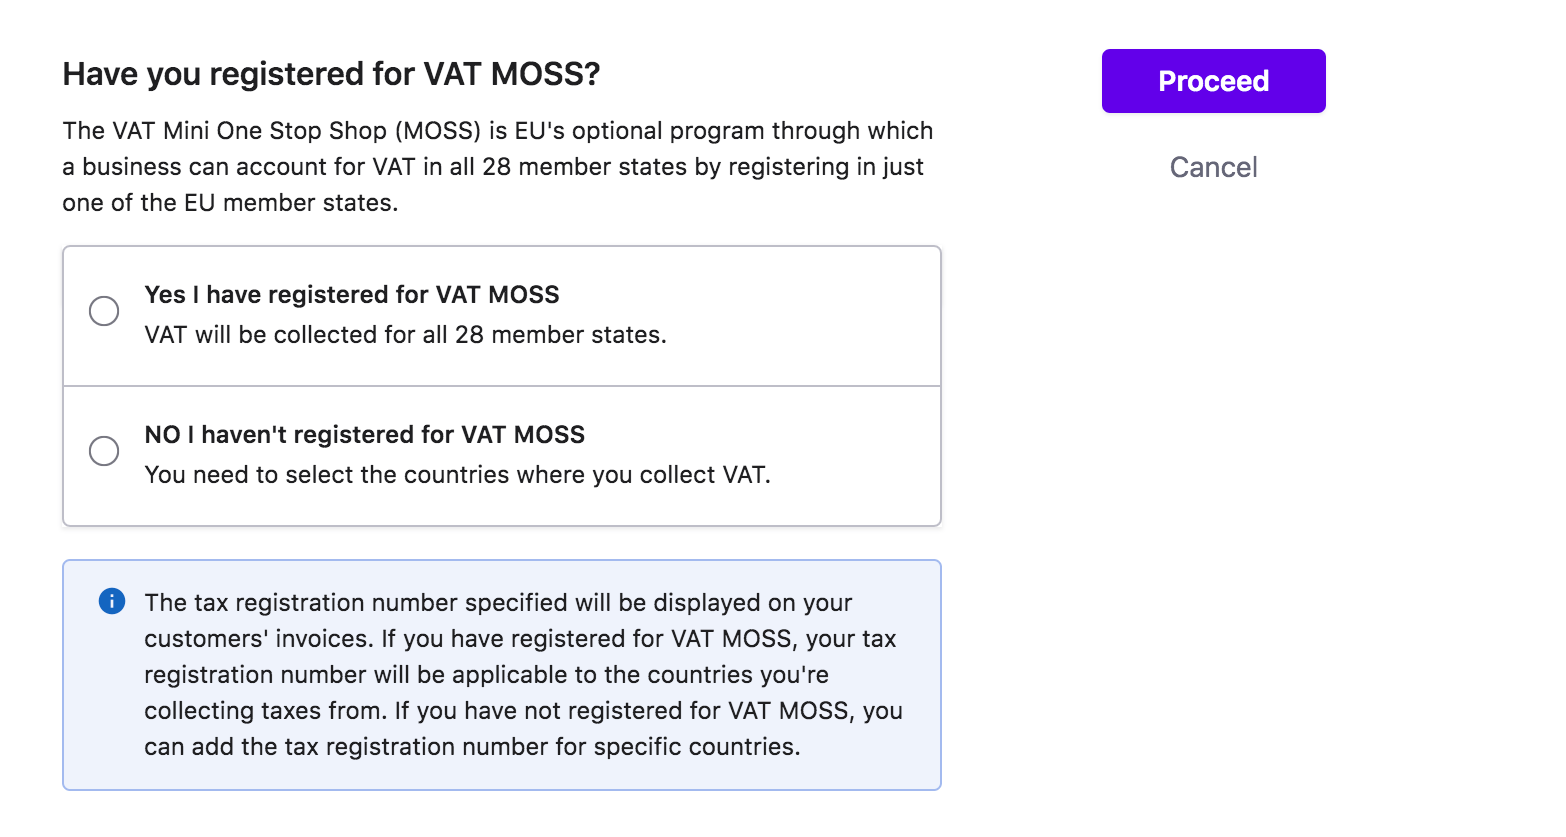The height and width of the screenshot is (837, 1566).
Task: Click the blue info circle icon
Action: (112, 601)
